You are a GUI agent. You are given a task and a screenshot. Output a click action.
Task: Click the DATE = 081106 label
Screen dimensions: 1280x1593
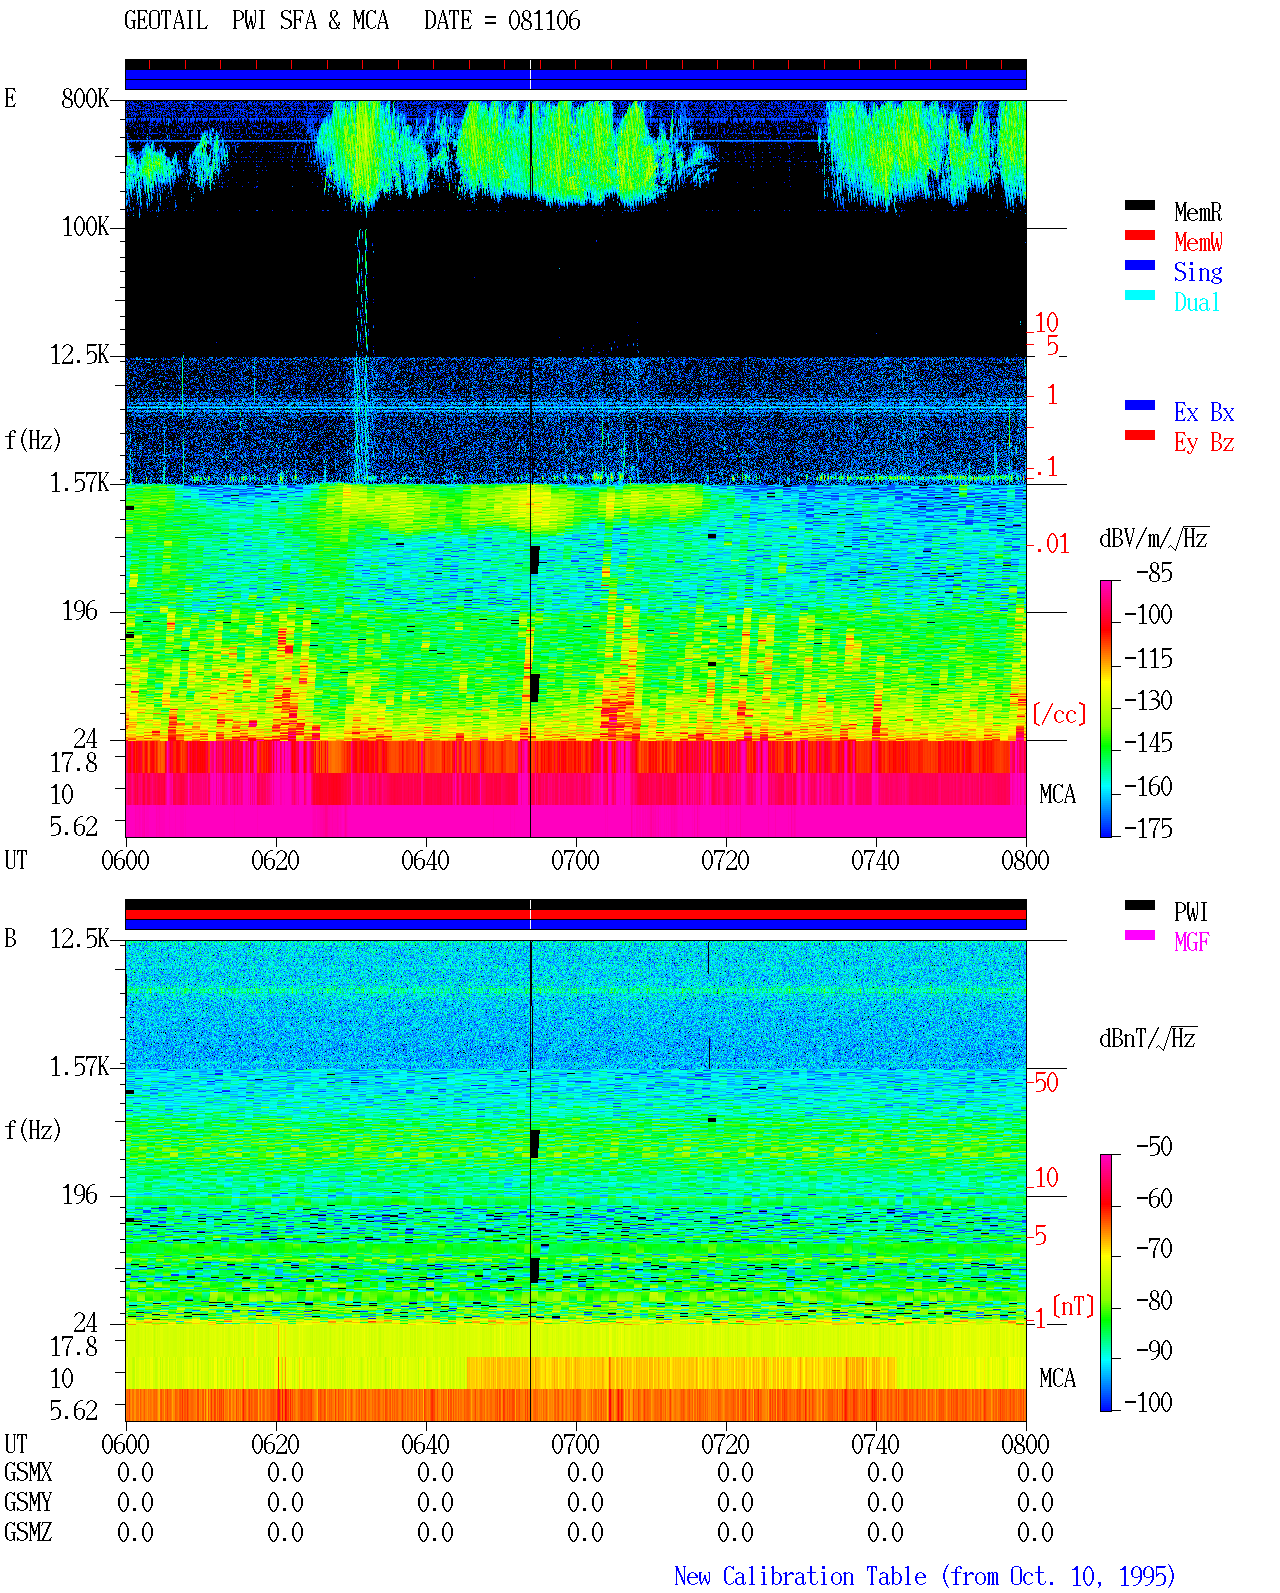tap(502, 20)
